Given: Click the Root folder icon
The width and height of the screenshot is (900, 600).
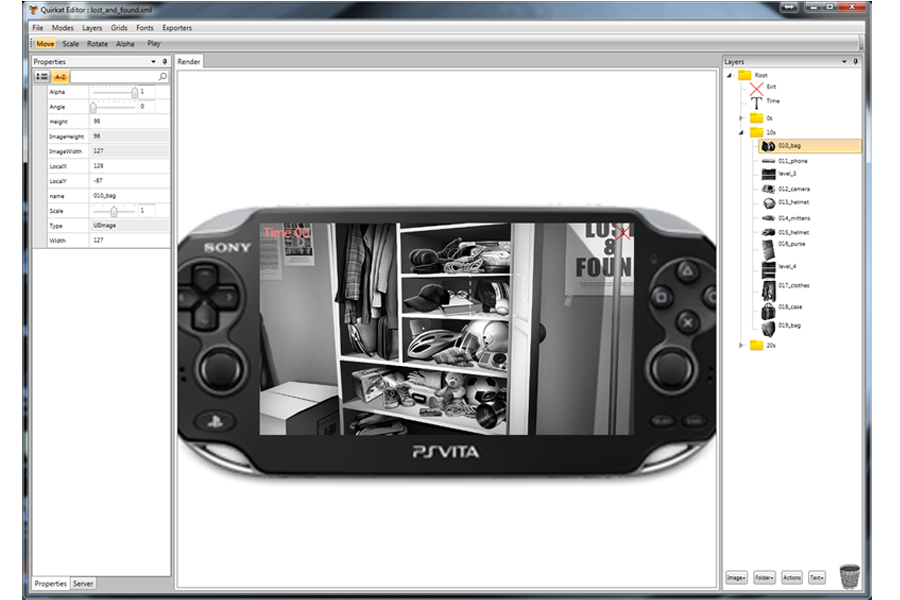Looking at the screenshot, I should (744, 75).
